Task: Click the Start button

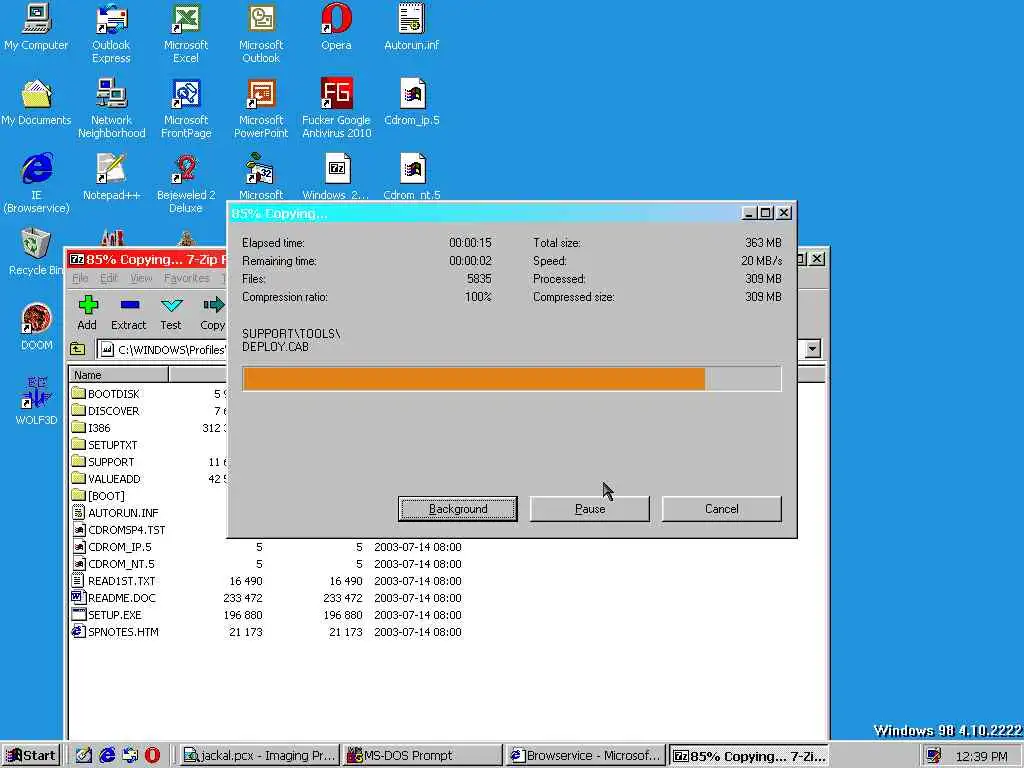Action: coord(31,755)
